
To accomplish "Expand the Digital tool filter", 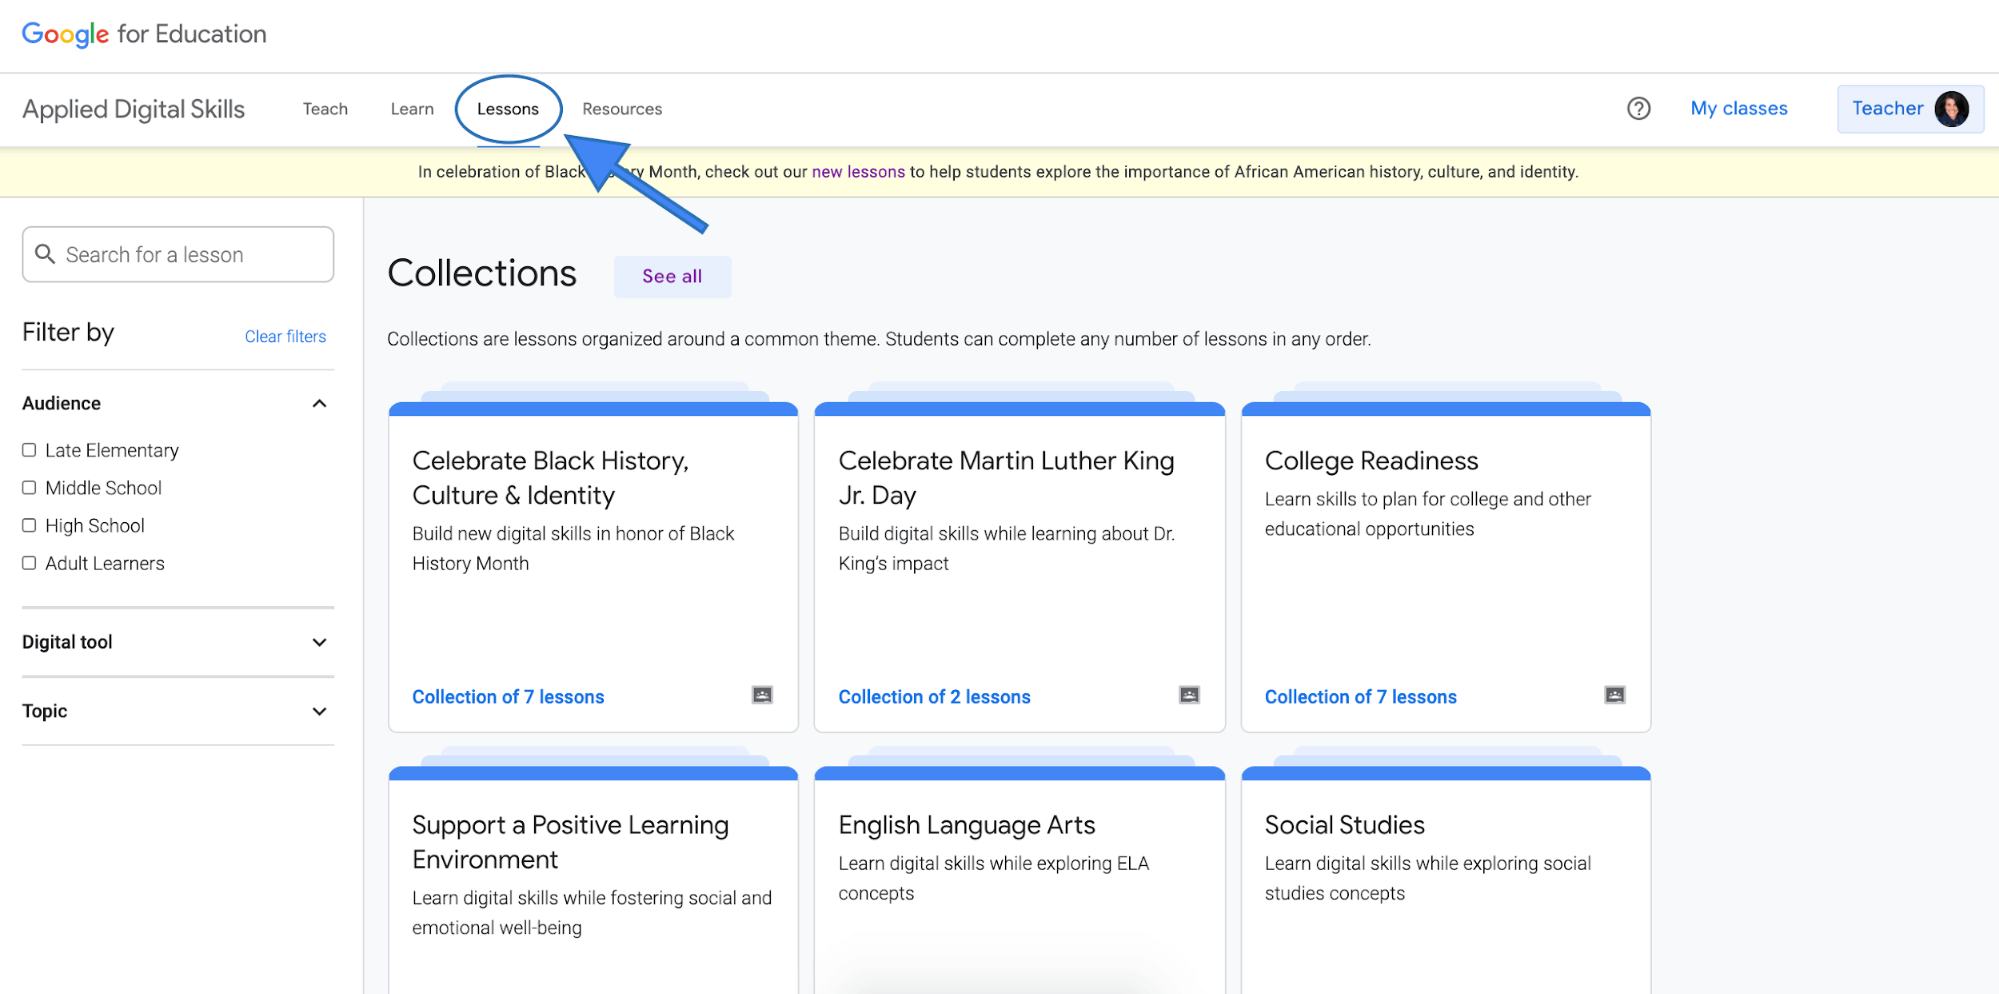I will click(x=319, y=642).
